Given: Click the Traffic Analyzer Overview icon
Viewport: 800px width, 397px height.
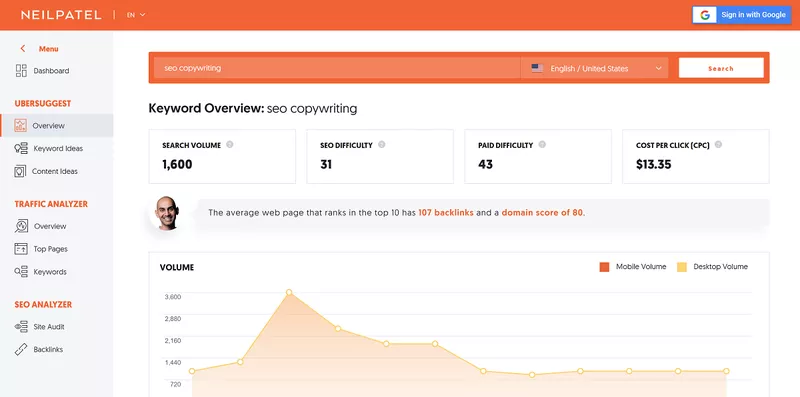Looking at the screenshot, I should click(x=21, y=226).
